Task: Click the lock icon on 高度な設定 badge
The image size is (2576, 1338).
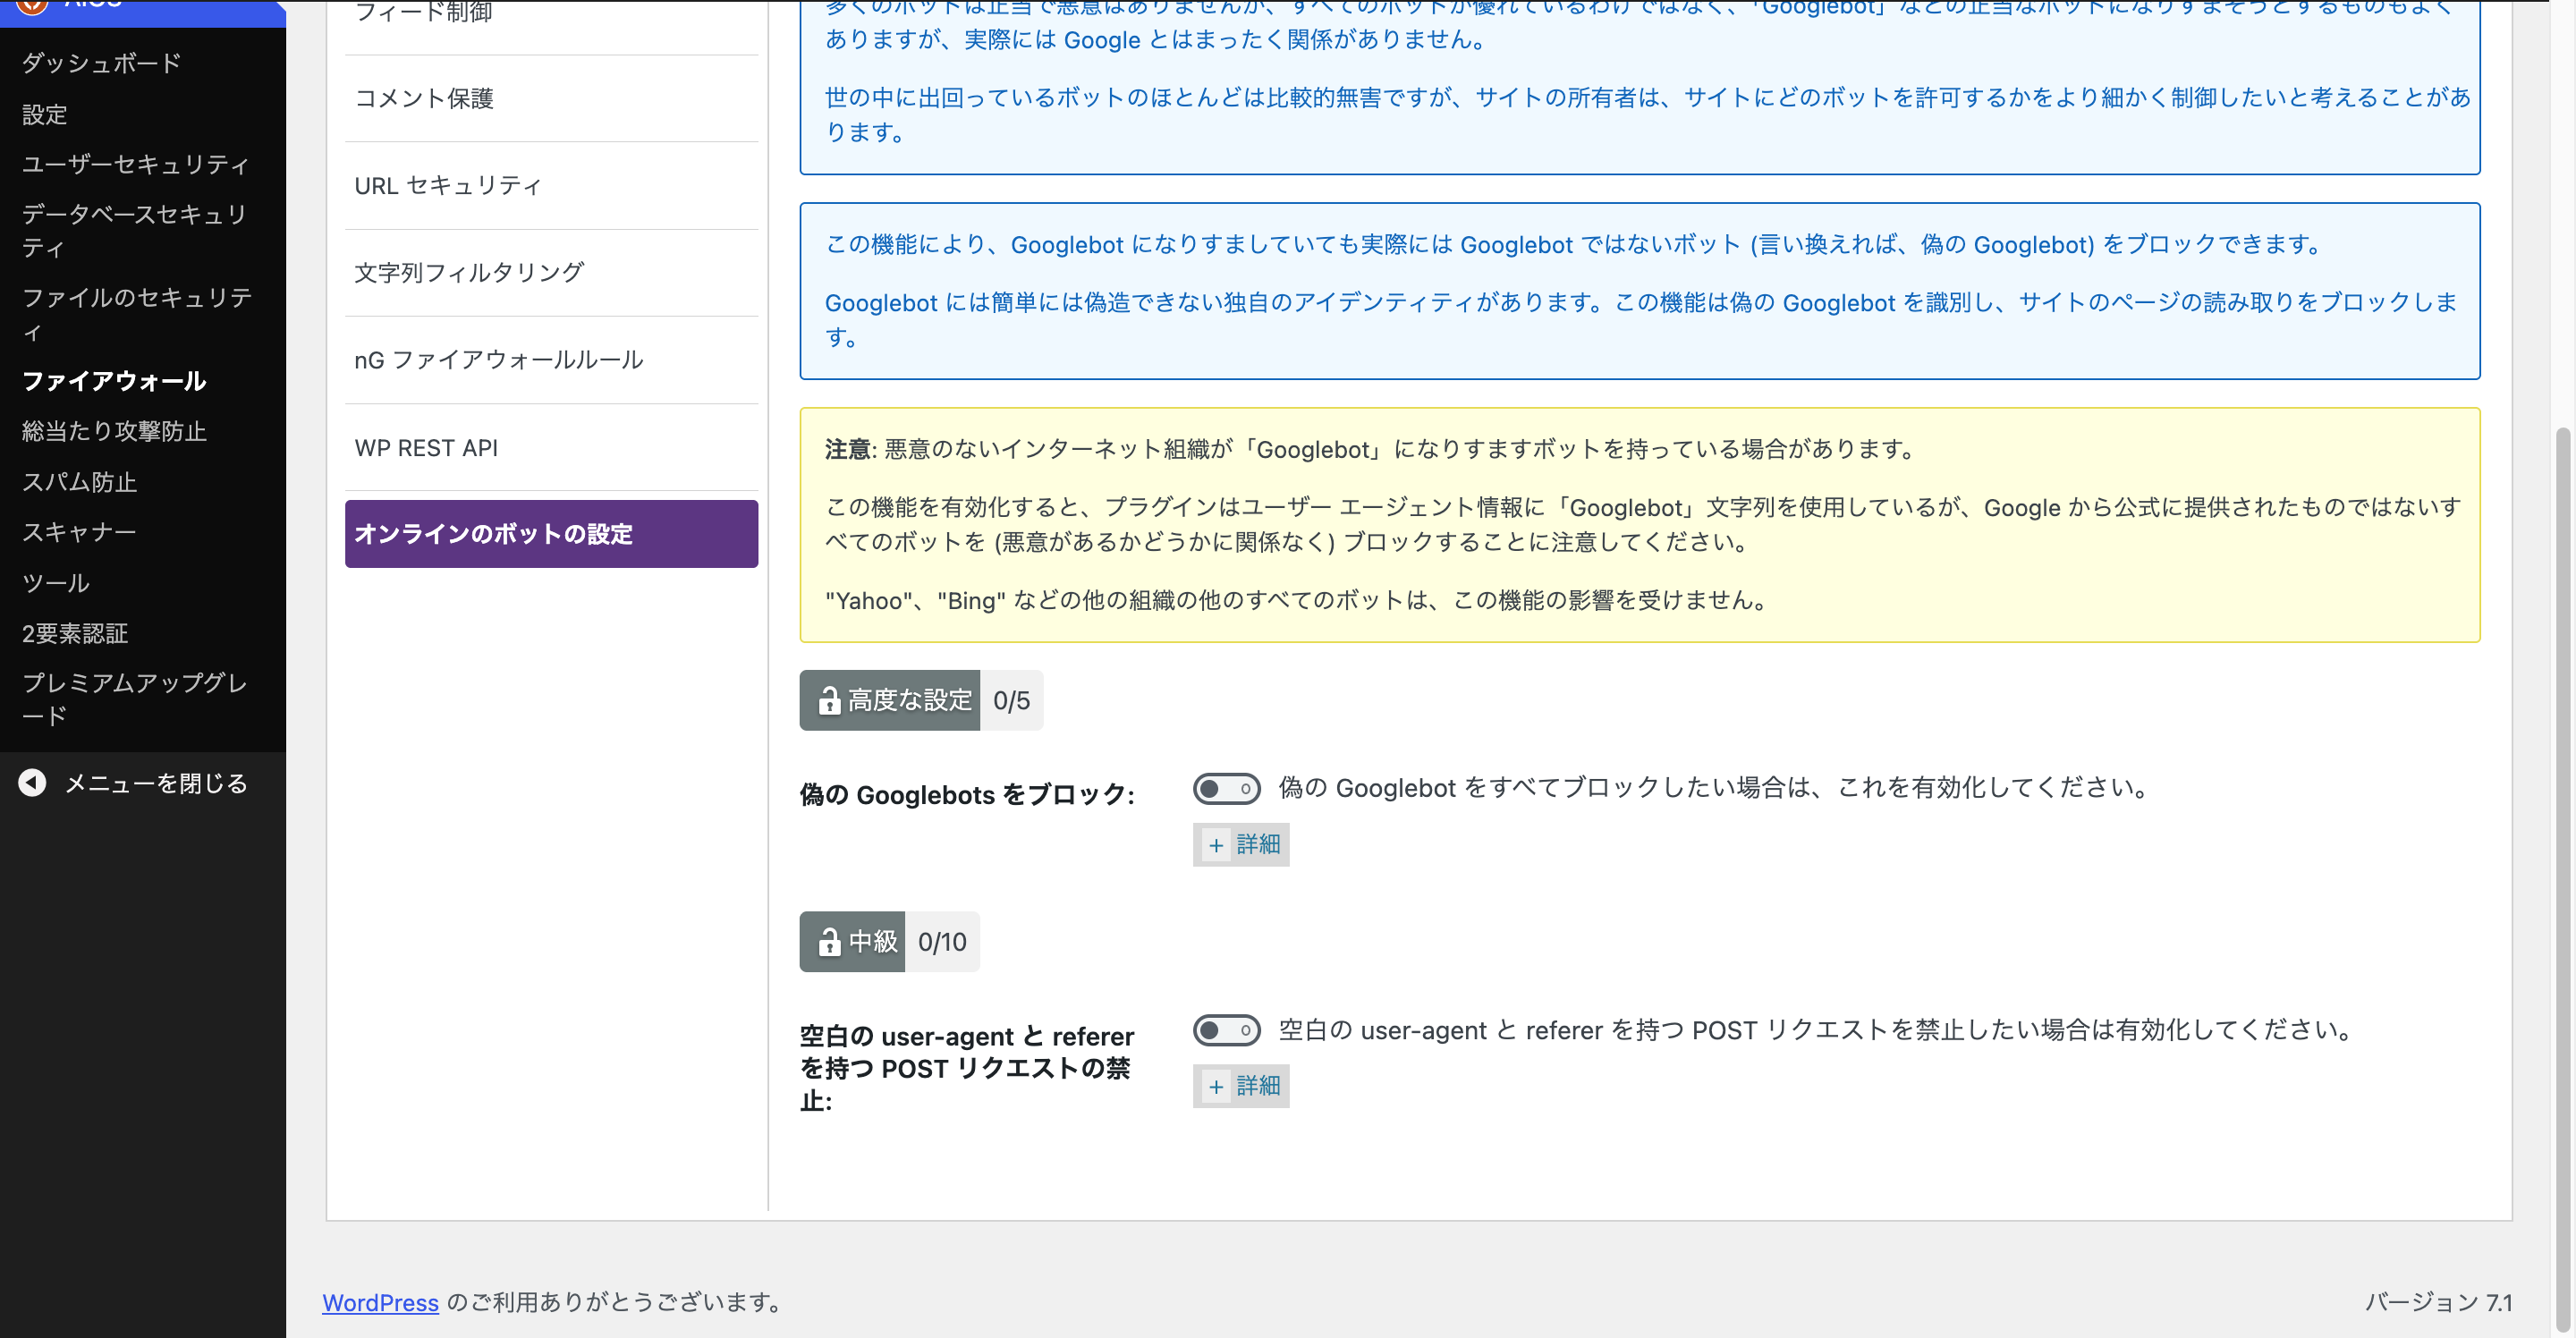Action: tap(829, 701)
